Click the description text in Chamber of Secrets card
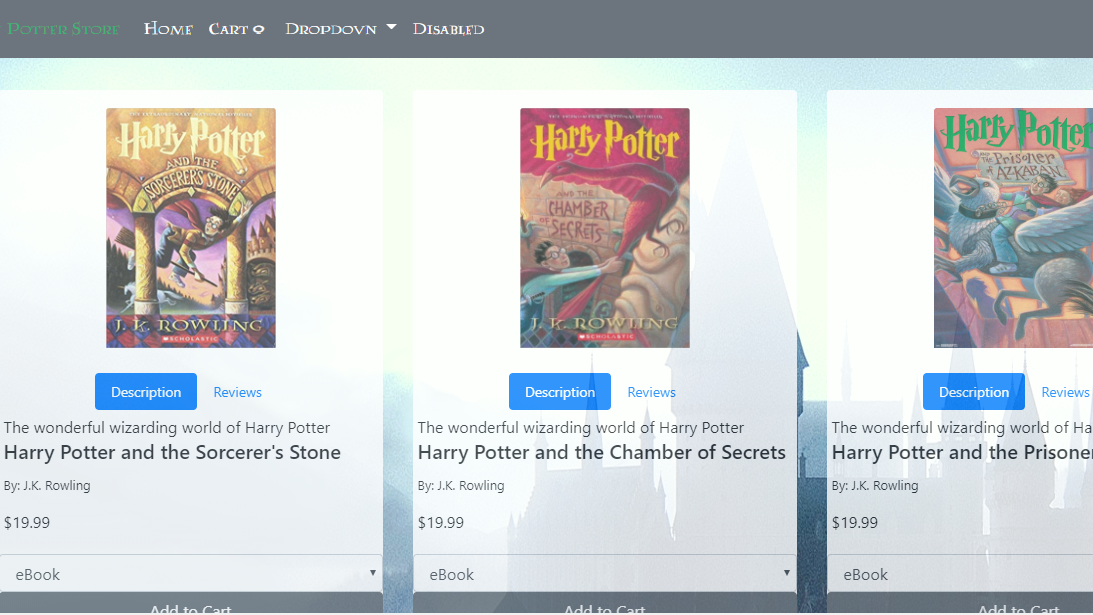Screen dimensions: 1093x615 581,427
